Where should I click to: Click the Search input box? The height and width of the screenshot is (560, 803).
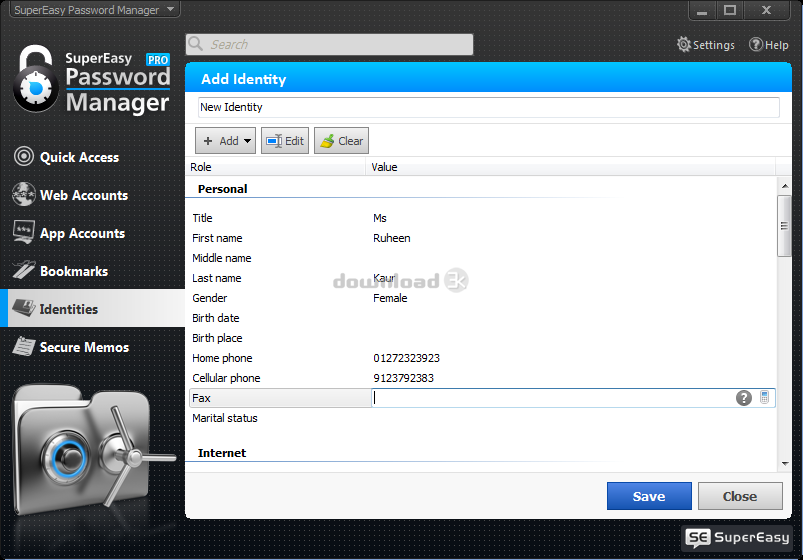330,45
